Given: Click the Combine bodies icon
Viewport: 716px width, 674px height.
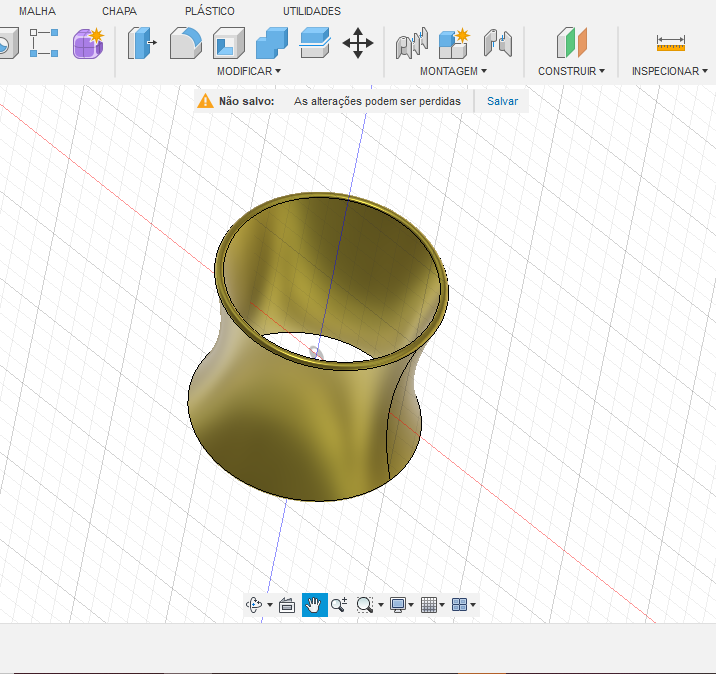Looking at the screenshot, I should click(x=272, y=43).
